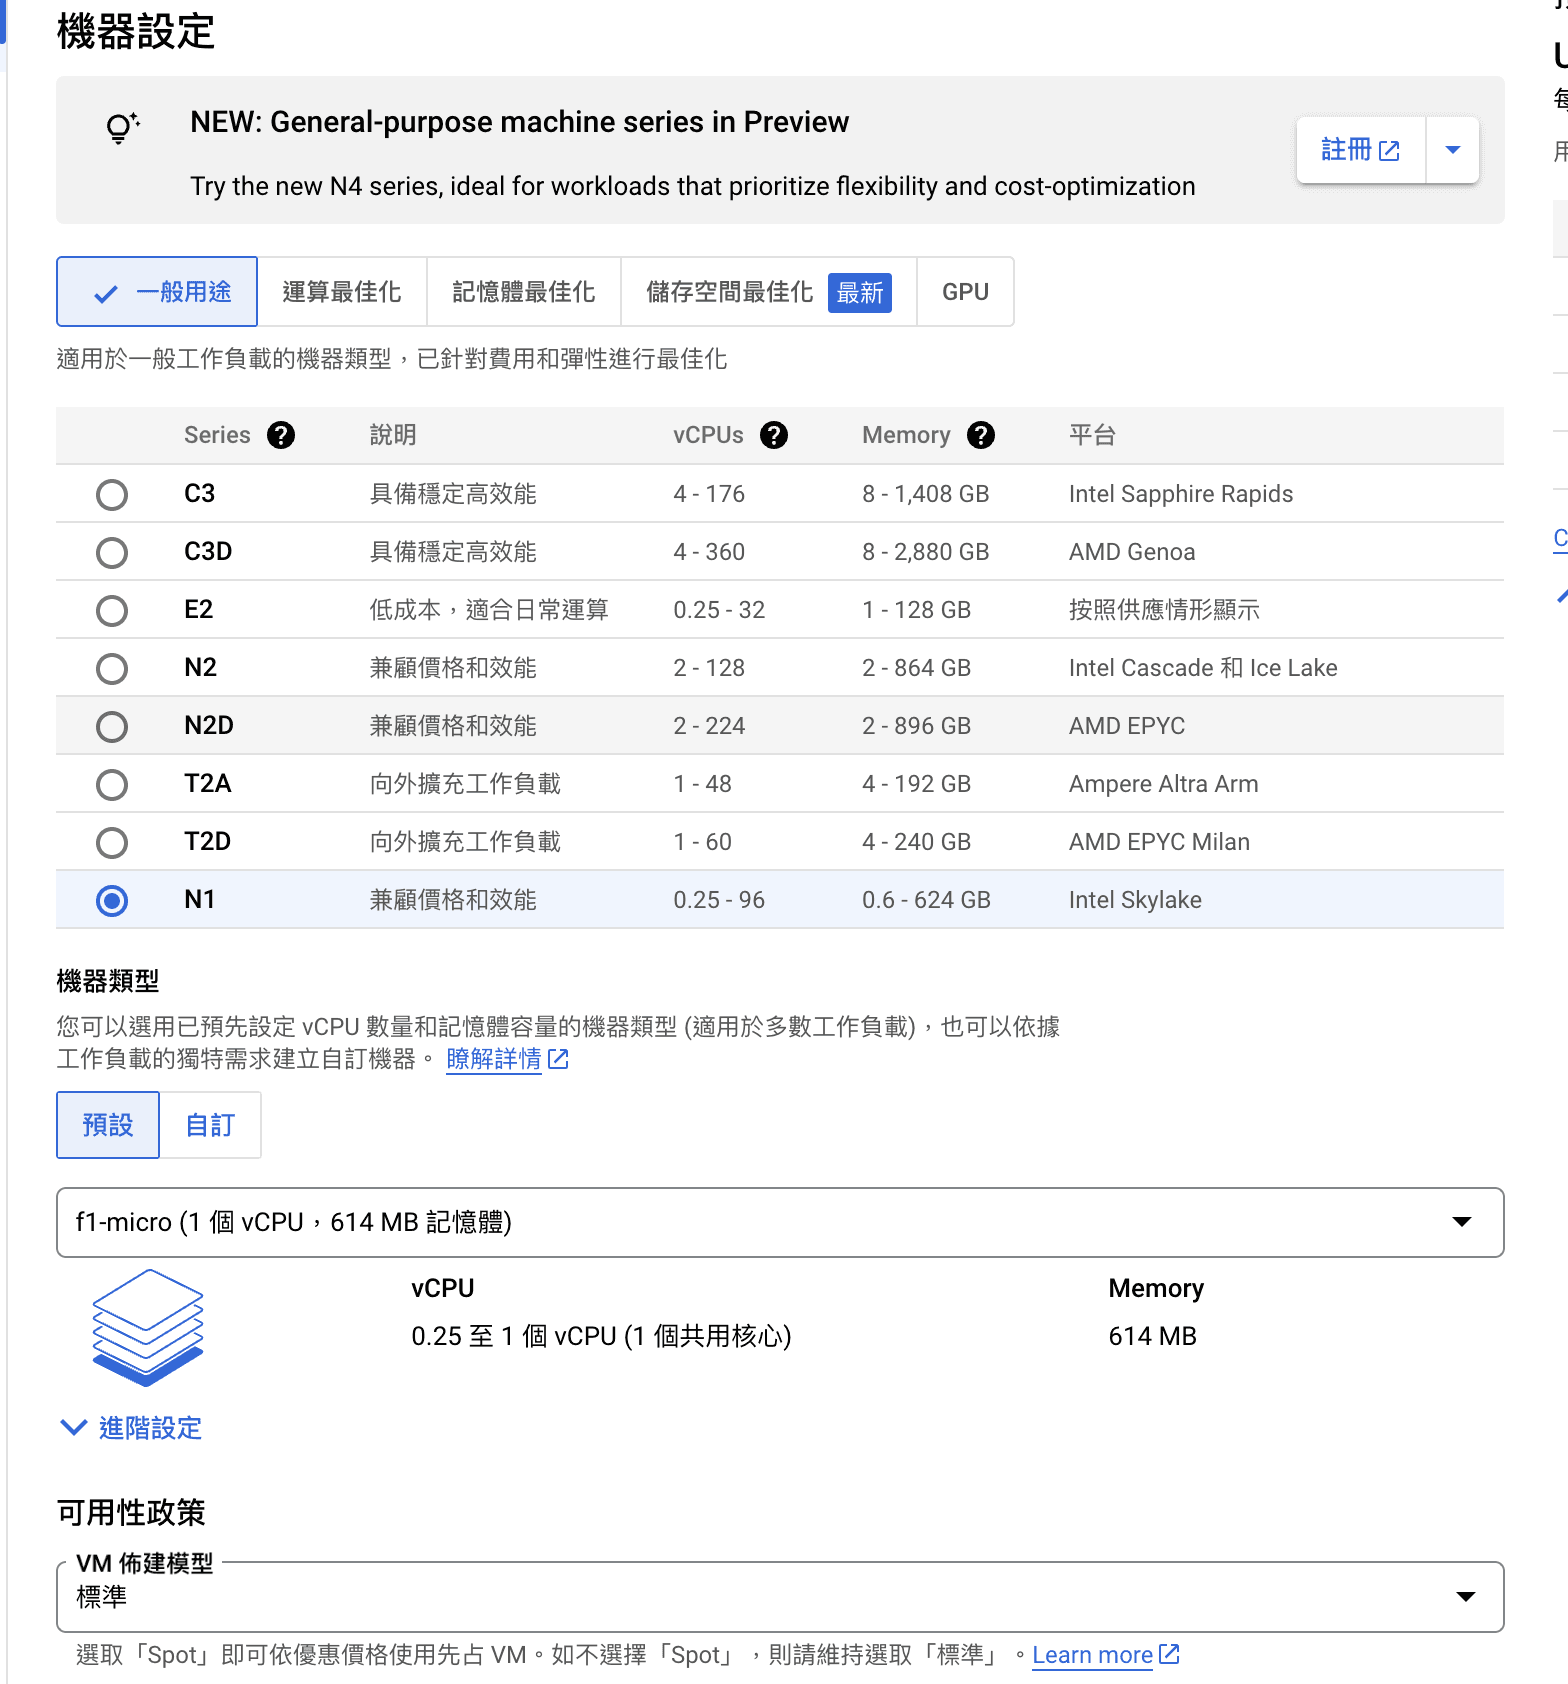1568x1684 pixels.
Task: Switch to the GPU tab
Action: (x=965, y=292)
